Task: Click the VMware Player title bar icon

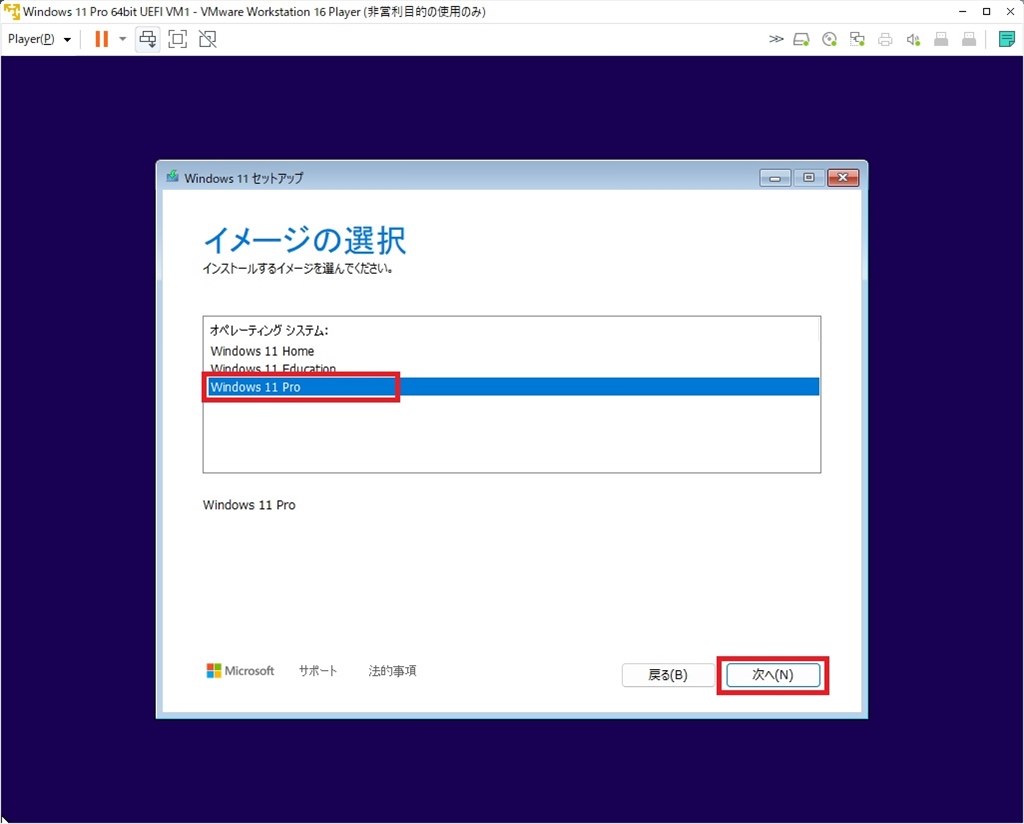Action: (12, 12)
